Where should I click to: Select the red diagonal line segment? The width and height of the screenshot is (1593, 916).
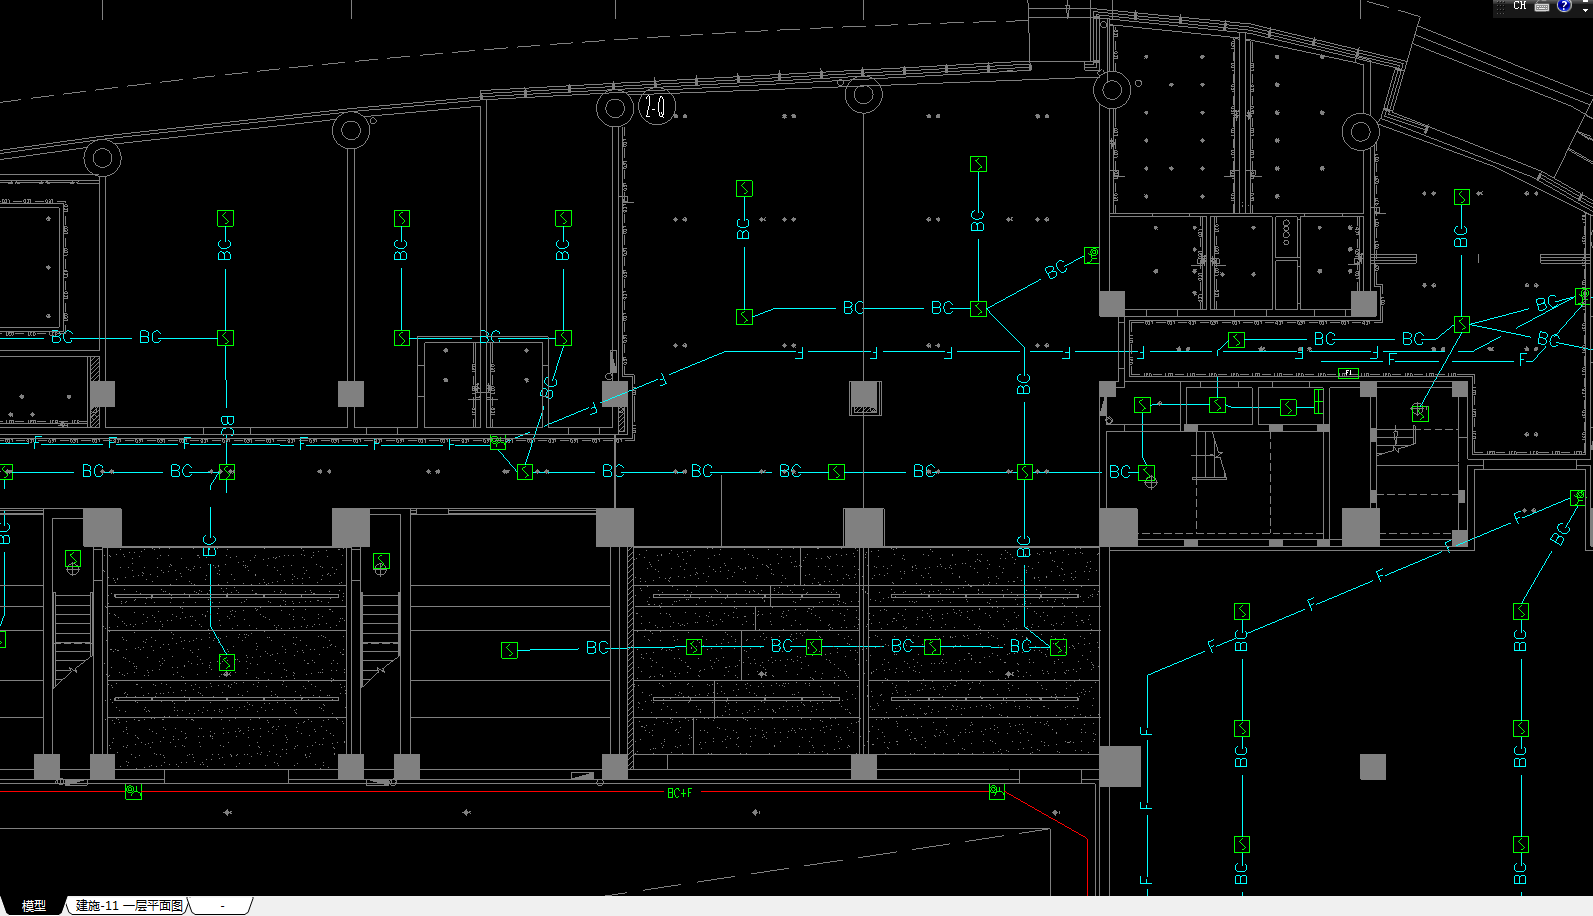pos(1045,815)
